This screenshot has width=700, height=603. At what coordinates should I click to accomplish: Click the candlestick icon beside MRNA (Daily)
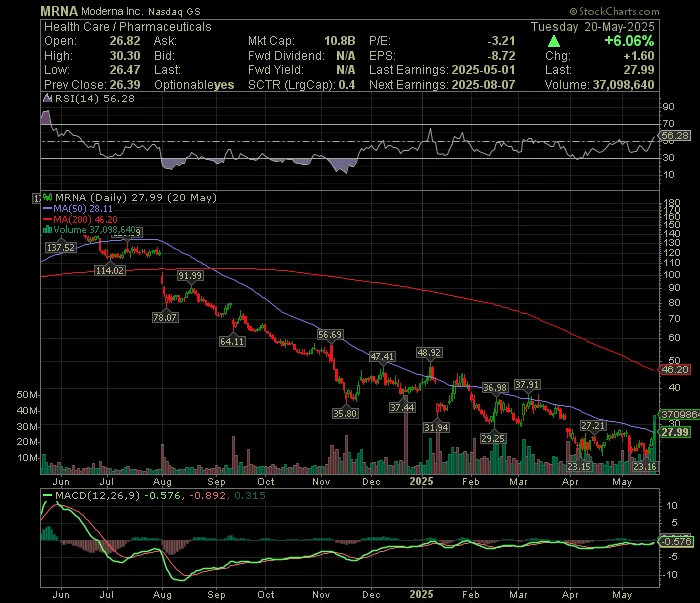48,198
